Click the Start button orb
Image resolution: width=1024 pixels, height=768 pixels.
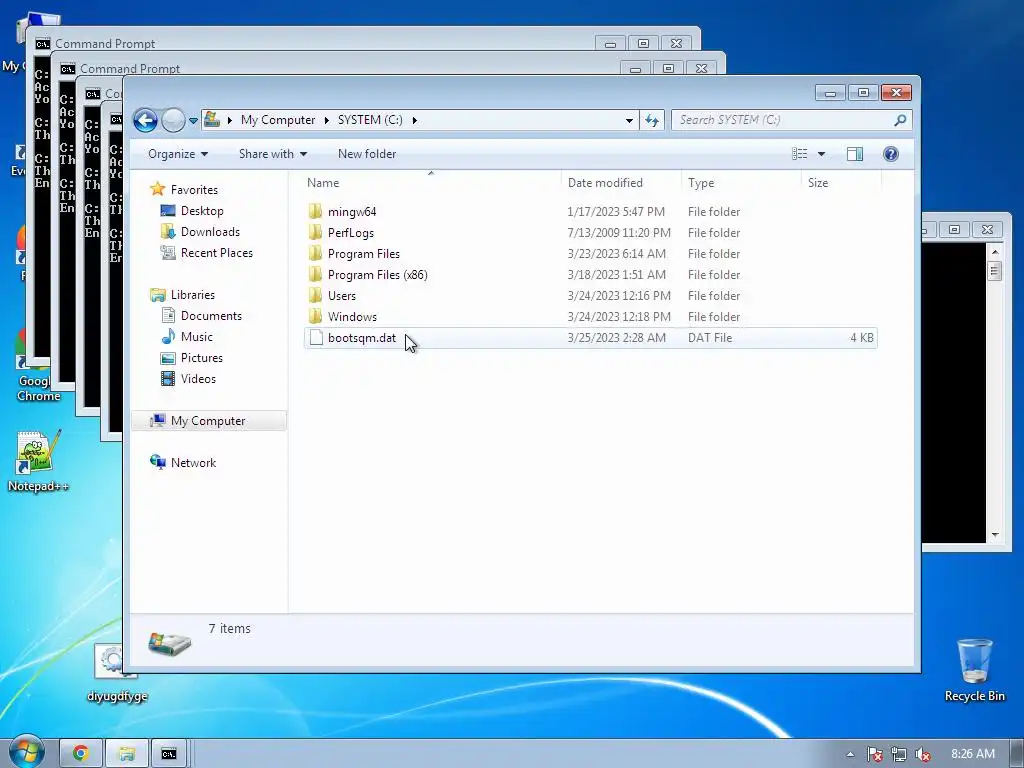click(27, 752)
